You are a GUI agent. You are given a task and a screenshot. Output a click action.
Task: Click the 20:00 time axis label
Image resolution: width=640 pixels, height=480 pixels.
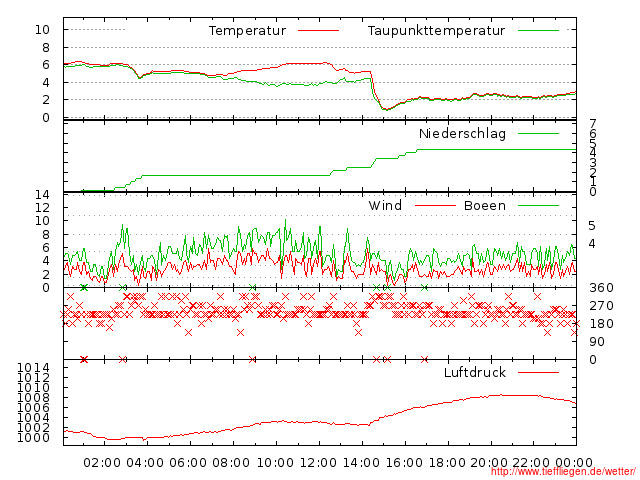(489, 463)
